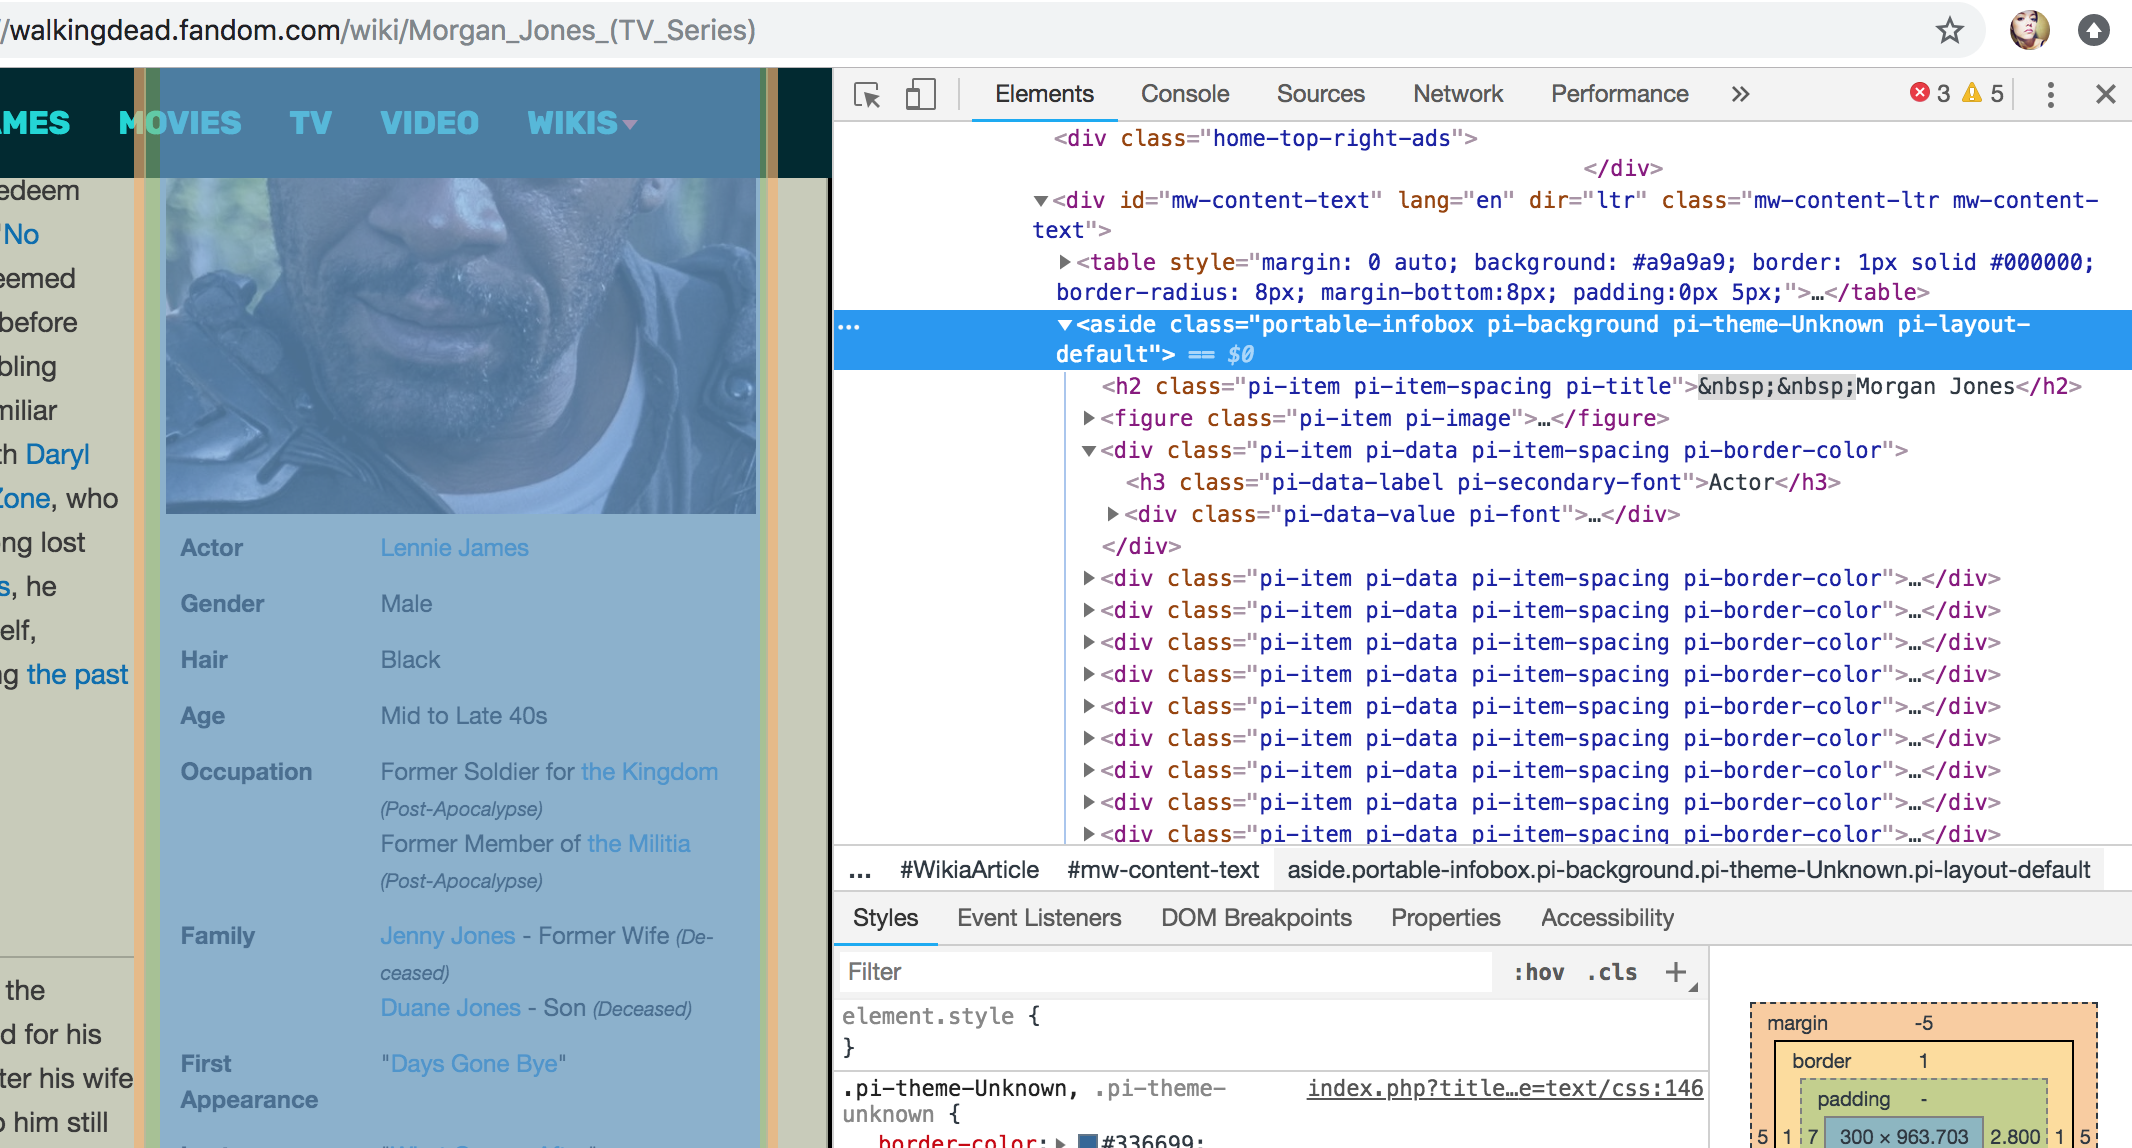Expand the pi-data-value pi-font div
The width and height of the screenshot is (2132, 1148).
coord(1113,514)
